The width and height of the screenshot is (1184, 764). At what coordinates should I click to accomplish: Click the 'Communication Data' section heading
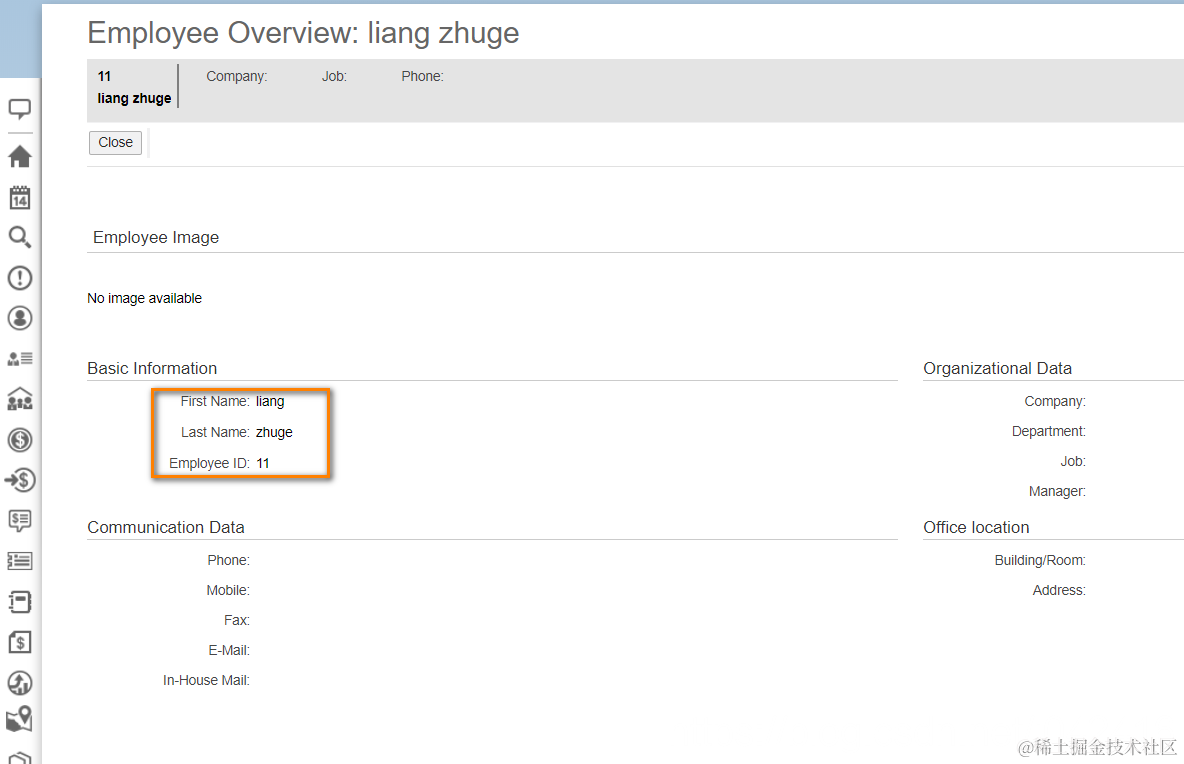[x=165, y=528]
